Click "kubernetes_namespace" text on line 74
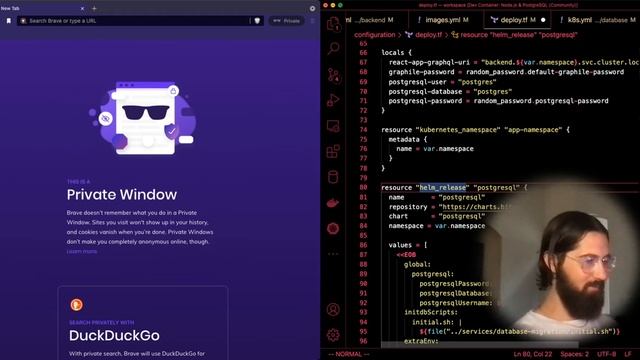This screenshot has width=640, height=360. click(x=458, y=130)
